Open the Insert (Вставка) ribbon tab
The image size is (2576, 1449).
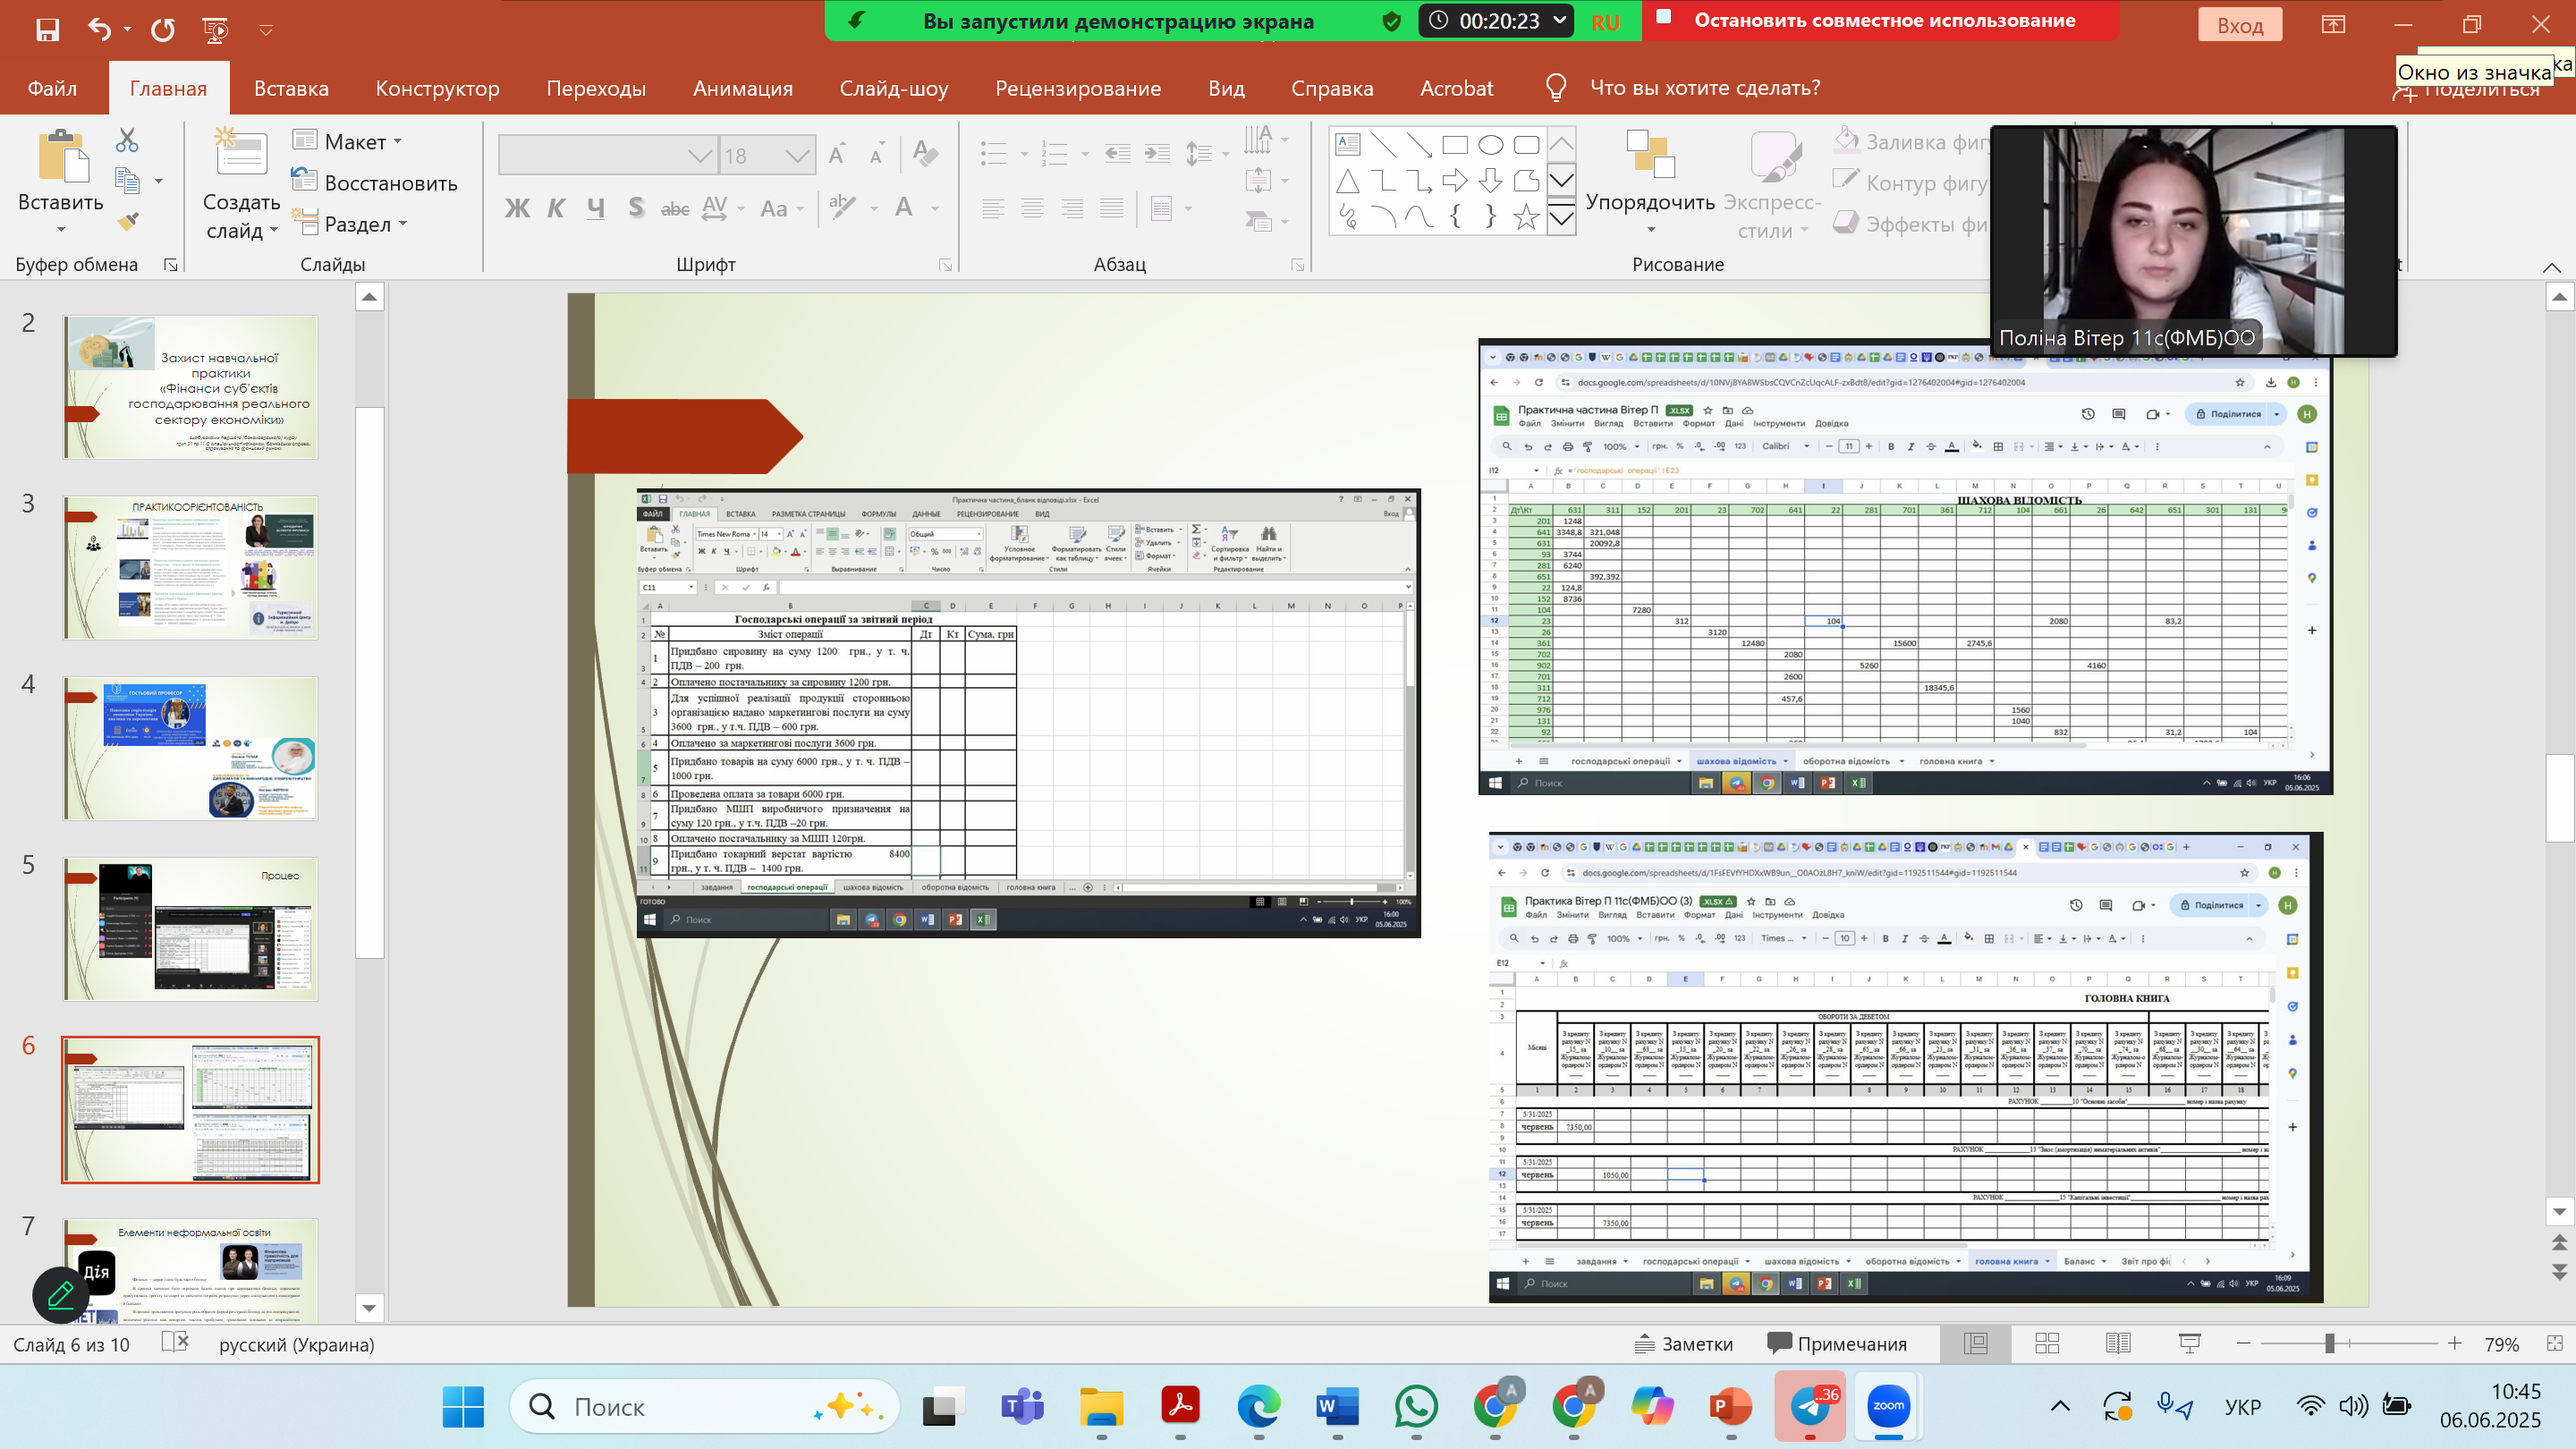[x=291, y=88]
